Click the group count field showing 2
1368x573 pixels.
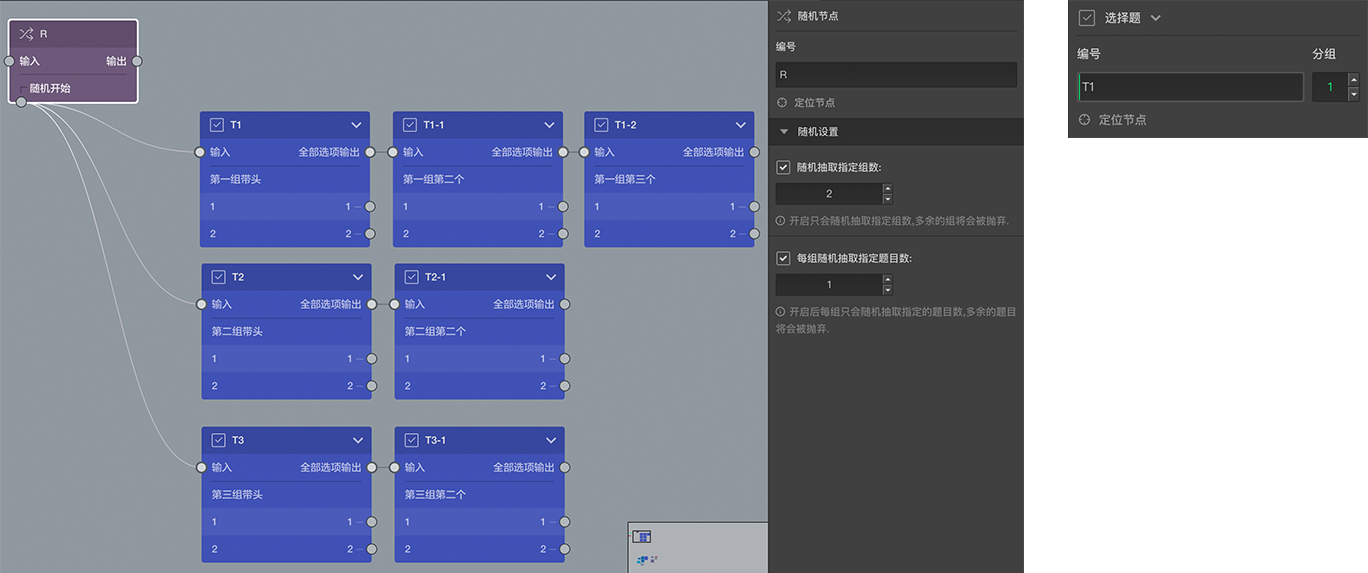tap(829, 194)
